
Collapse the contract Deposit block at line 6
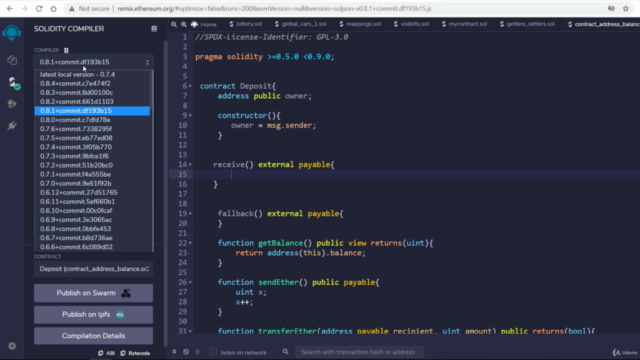coord(190,86)
